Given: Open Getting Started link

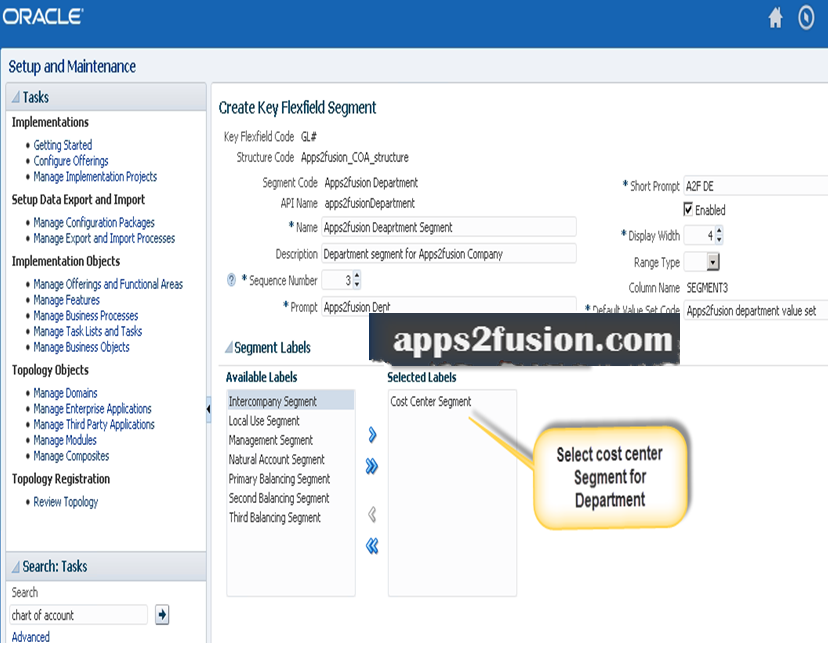Looking at the screenshot, I should click(63, 145).
